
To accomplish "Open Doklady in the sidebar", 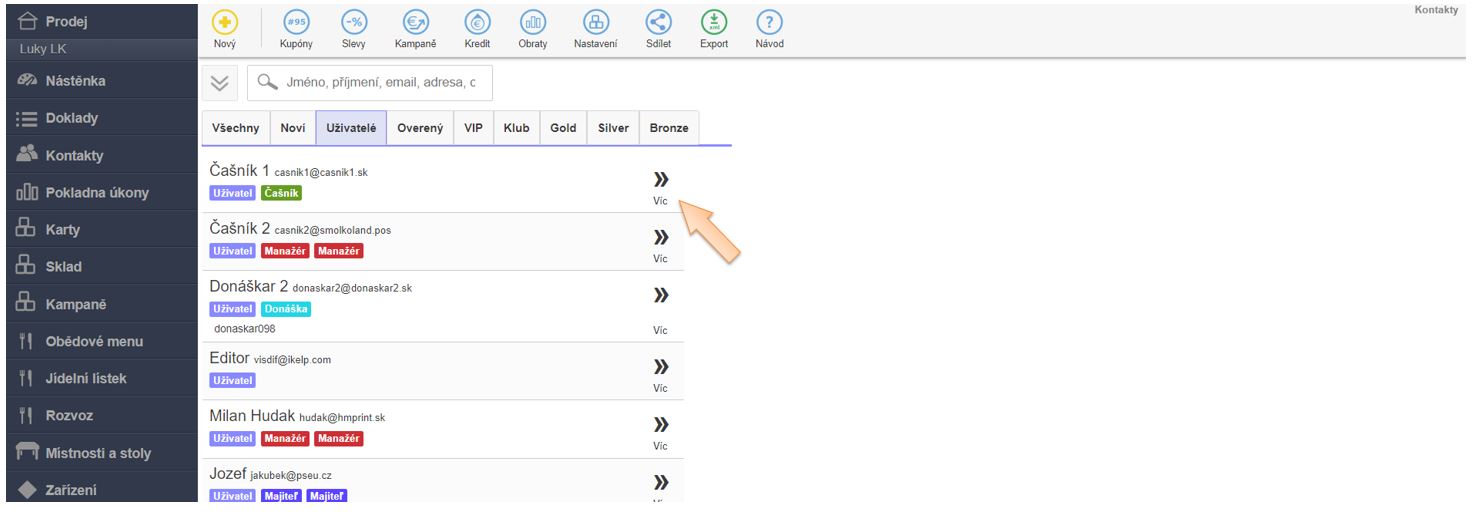I will [x=72, y=118].
